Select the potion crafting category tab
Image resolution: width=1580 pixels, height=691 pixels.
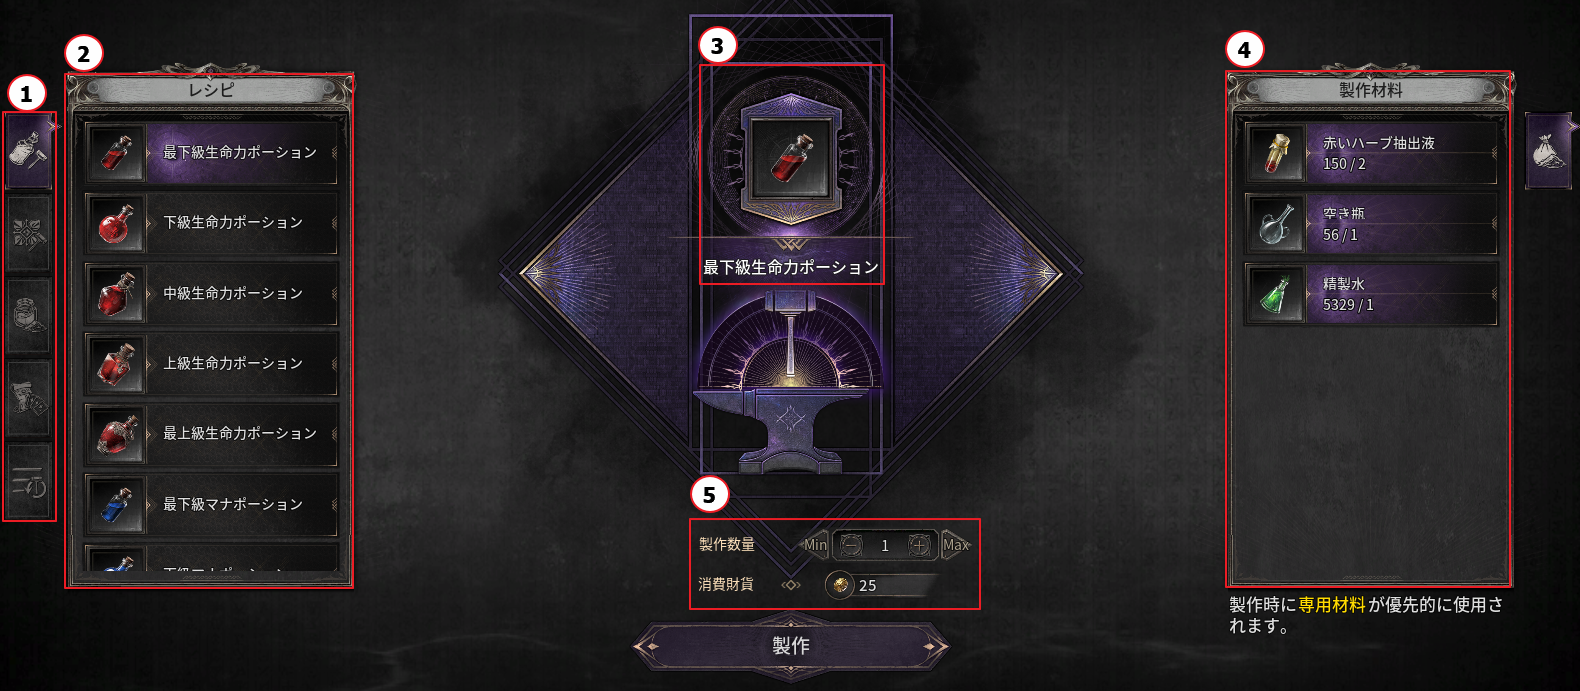[x=29, y=151]
